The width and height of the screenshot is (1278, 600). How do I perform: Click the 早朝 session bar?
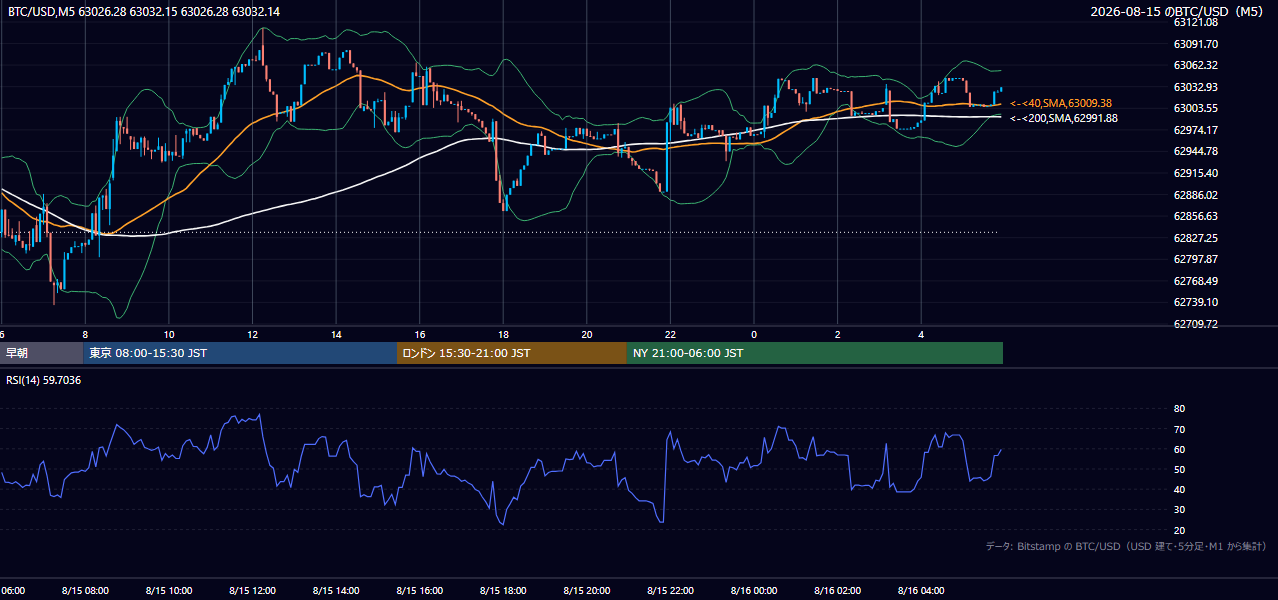[41, 353]
